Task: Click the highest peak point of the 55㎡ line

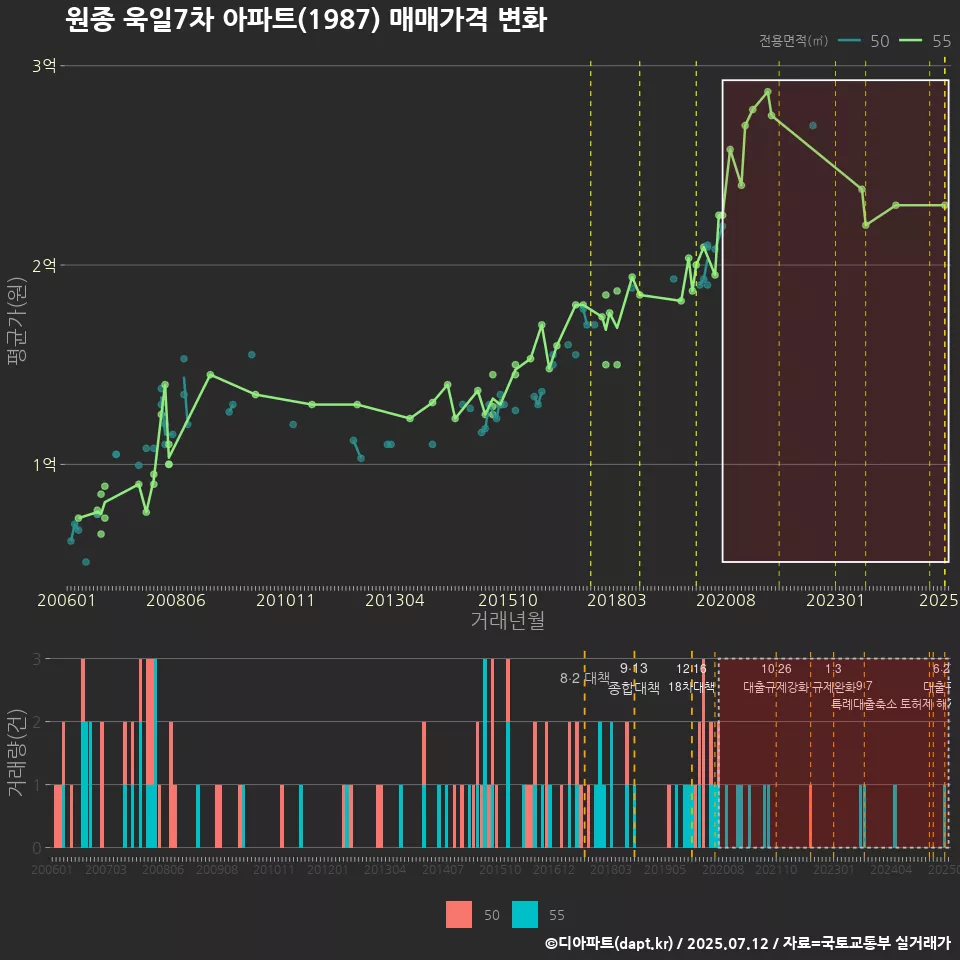Action: click(767, 92)
